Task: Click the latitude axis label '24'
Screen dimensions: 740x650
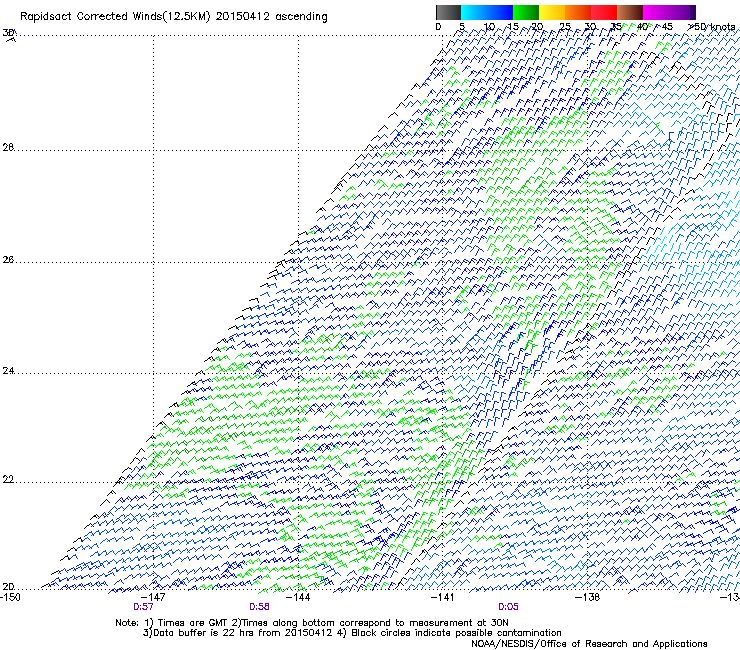Action: [8, 371]
